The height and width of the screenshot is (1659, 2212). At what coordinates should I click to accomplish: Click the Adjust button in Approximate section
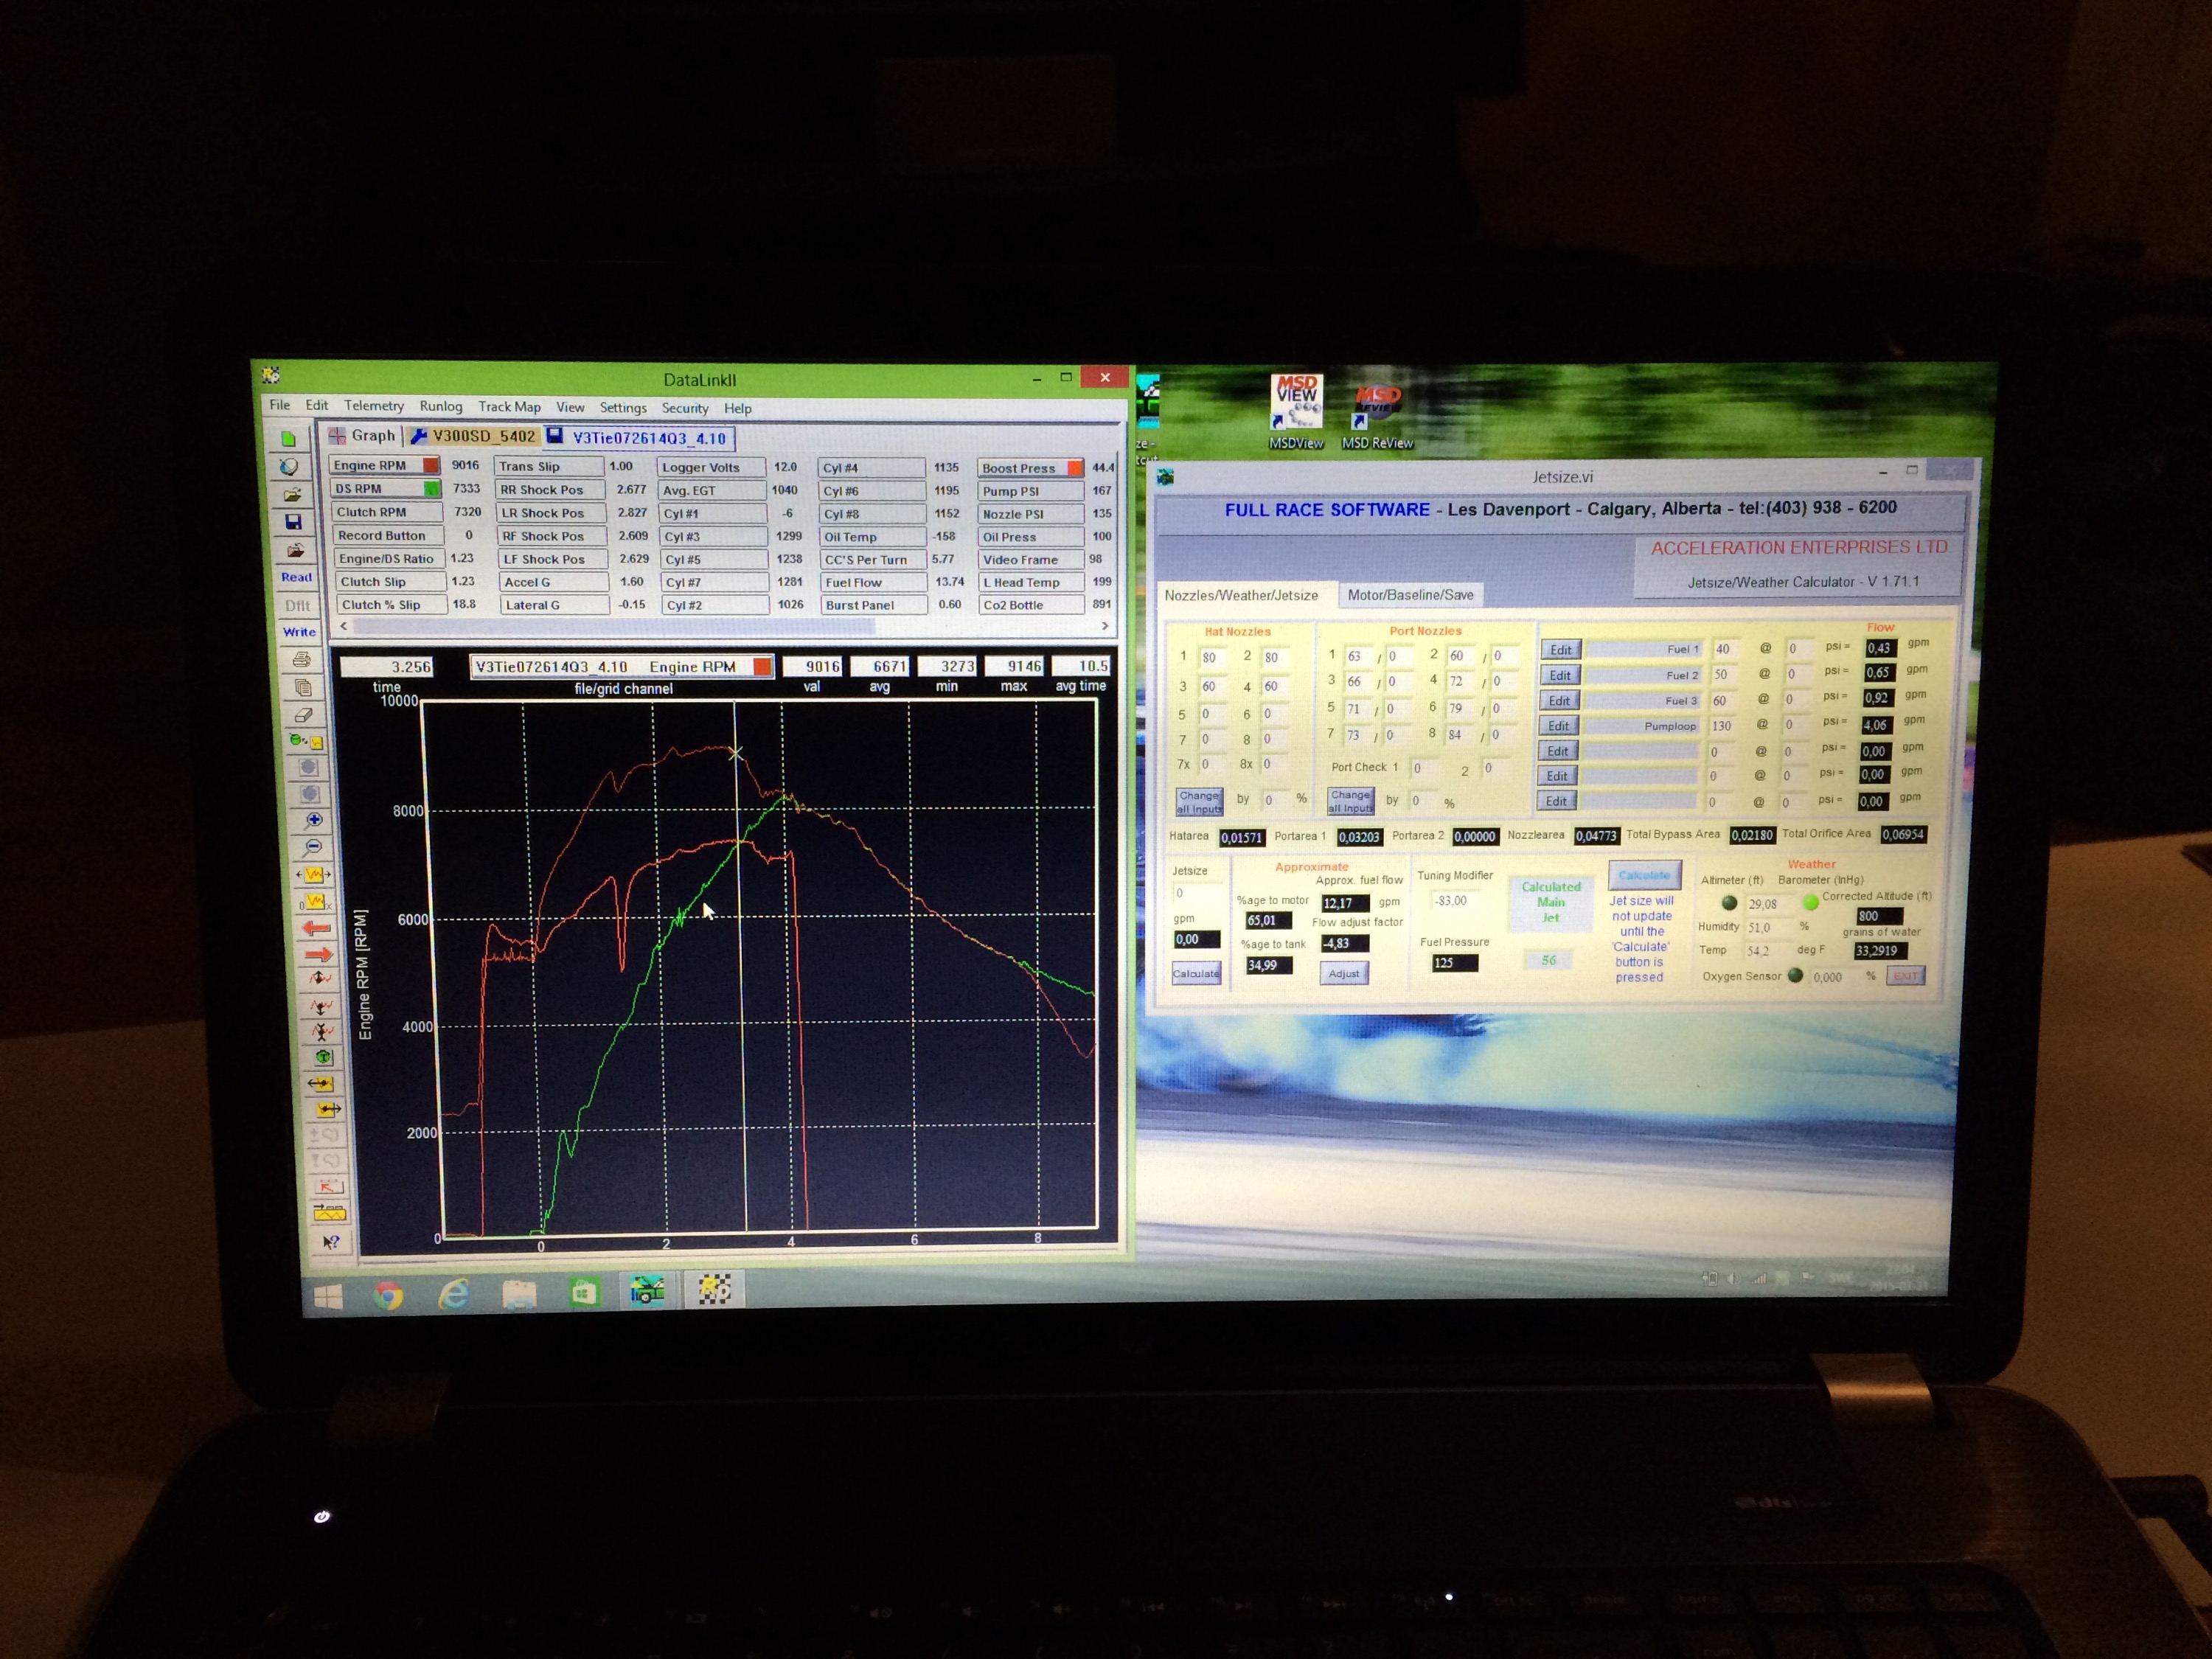[1344, 973]
